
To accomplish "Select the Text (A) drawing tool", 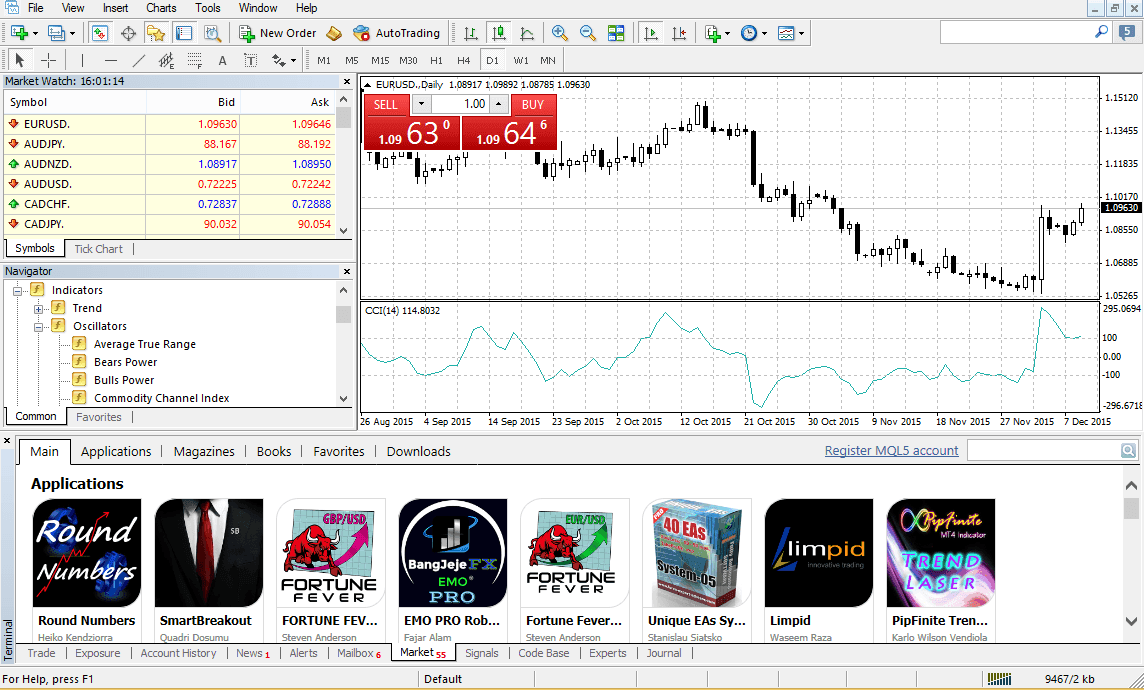I will (x=223, y=61).
